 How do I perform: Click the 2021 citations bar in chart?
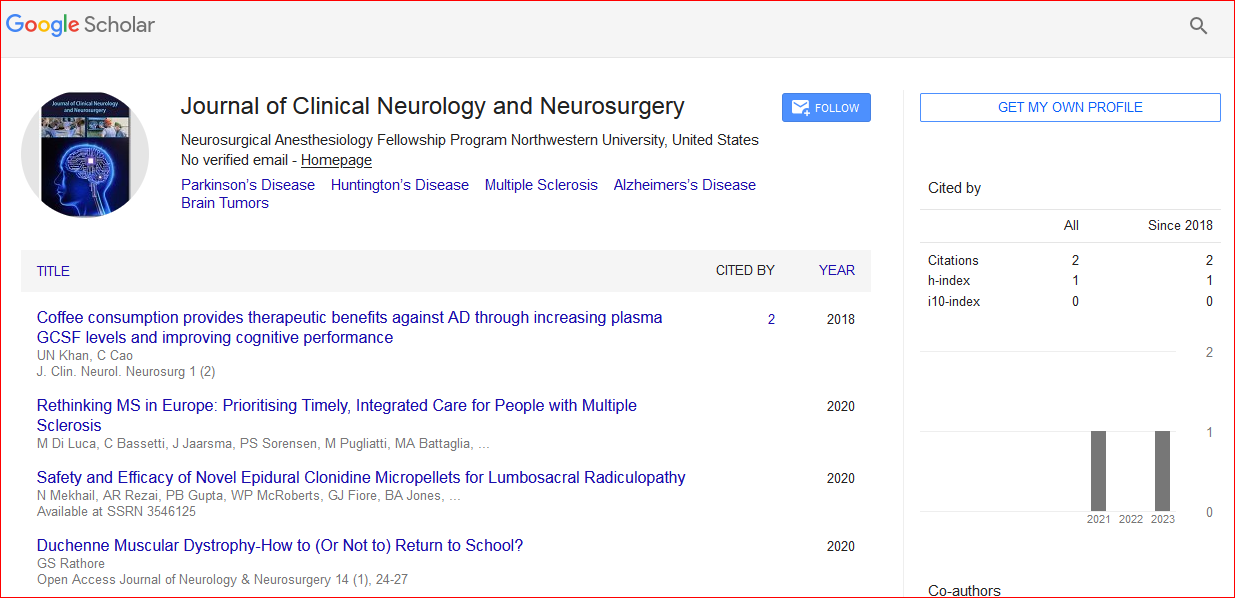[1098, 470]
